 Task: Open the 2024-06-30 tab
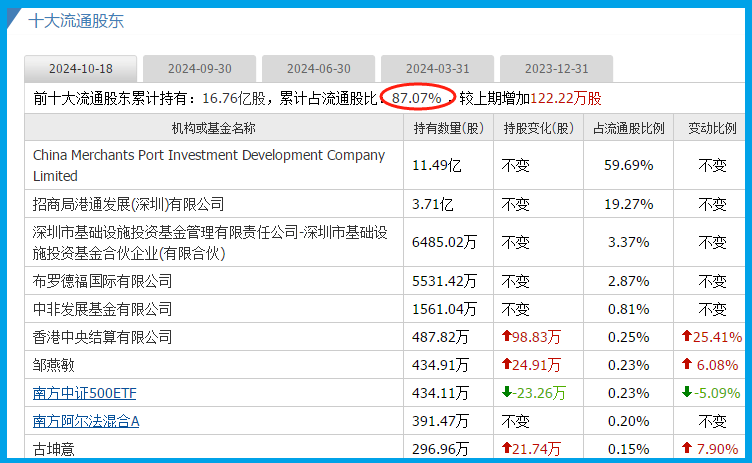(318, 69)
